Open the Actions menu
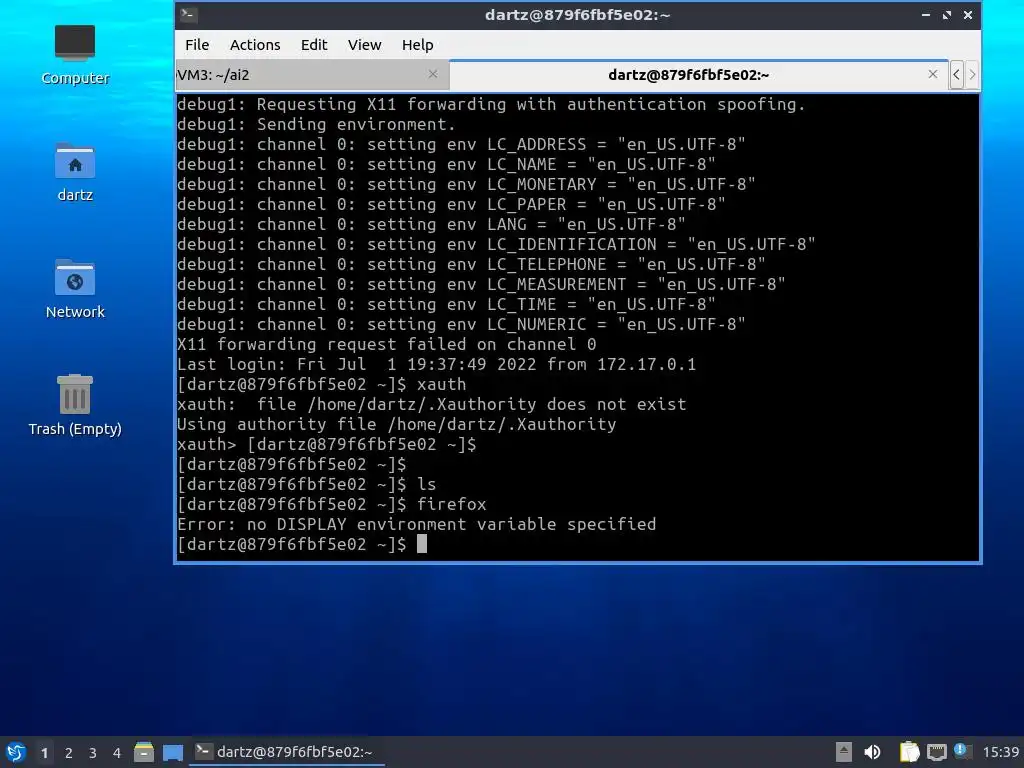This screenshot has width=1024, height=768. [x=255, y=44]
